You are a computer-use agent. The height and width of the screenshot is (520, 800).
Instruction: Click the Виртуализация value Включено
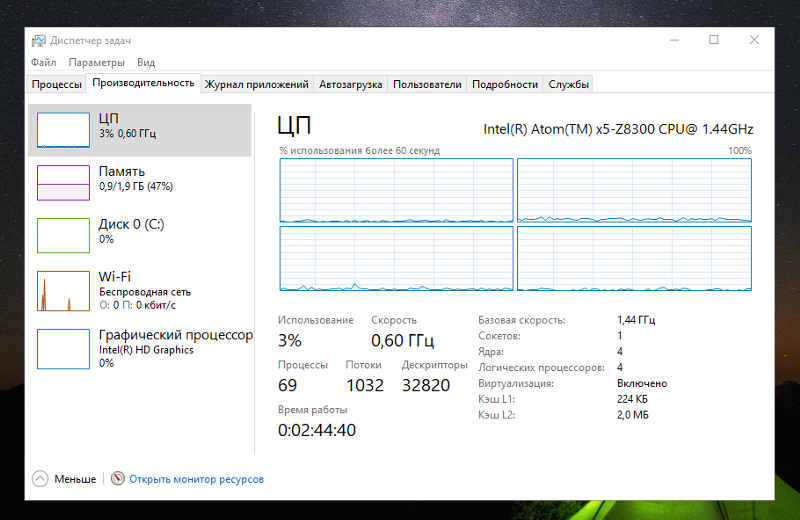point(642,383)
